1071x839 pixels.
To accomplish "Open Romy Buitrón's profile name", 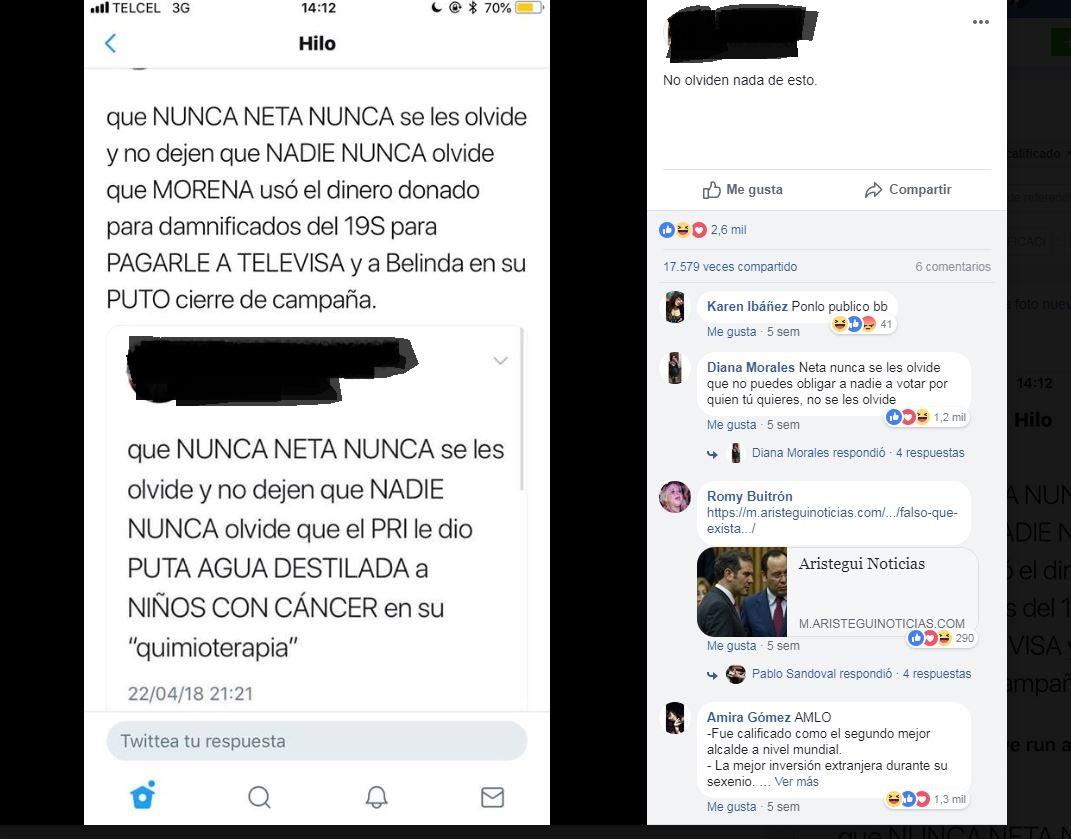I will coord(749,496).
